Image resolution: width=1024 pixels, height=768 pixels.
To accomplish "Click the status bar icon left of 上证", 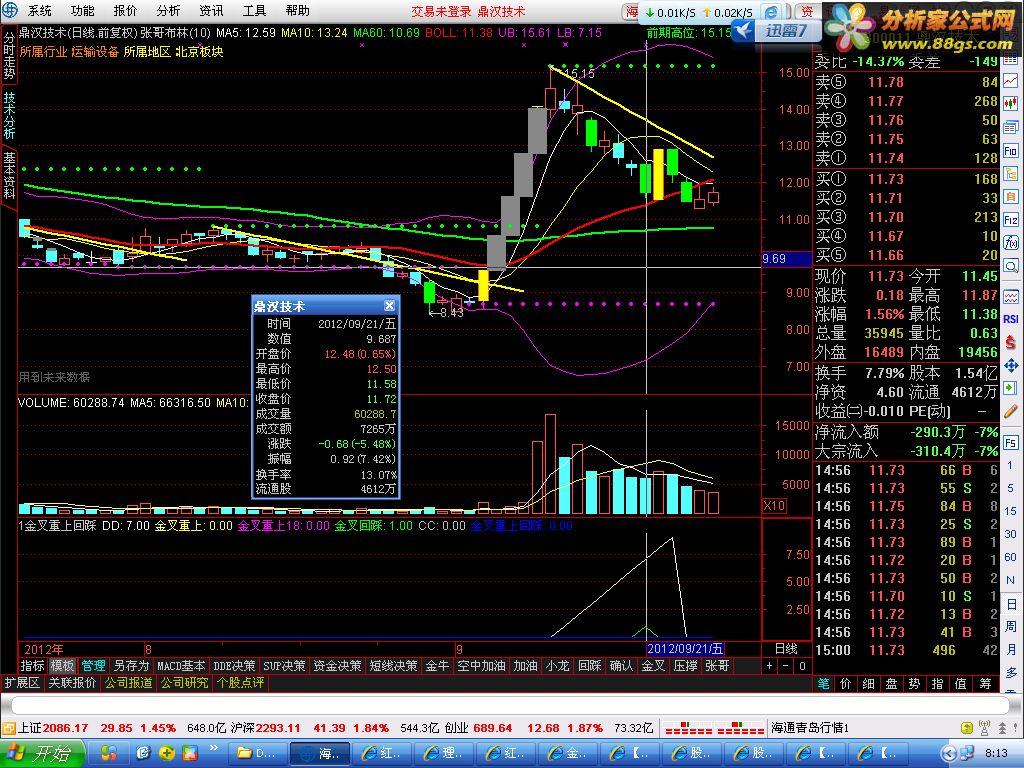I will coord(8,728).
